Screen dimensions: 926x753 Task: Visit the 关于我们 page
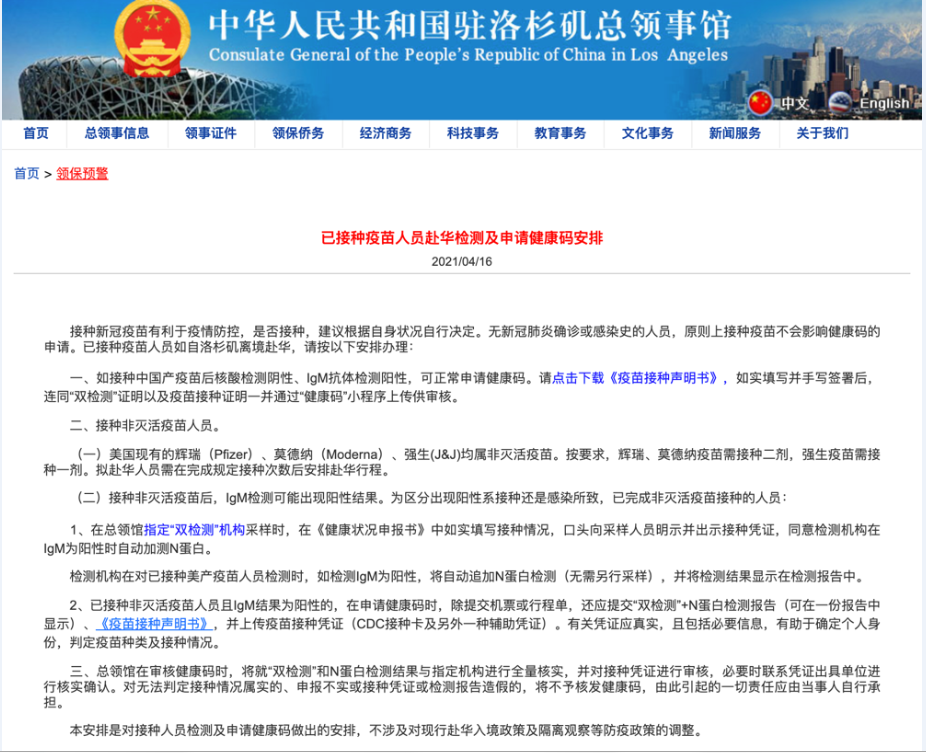[x=822, y=133]
